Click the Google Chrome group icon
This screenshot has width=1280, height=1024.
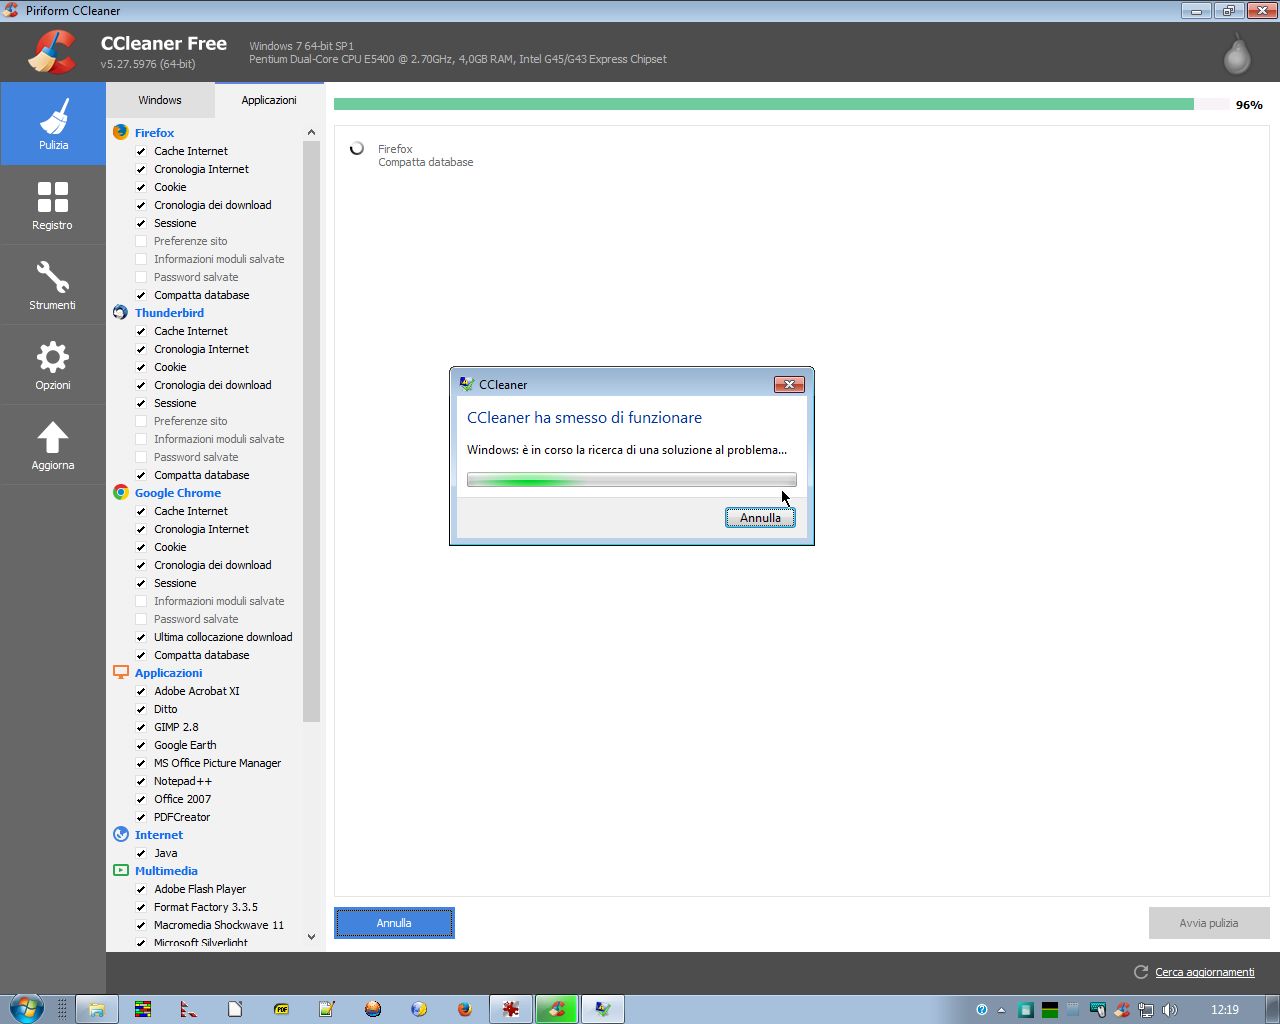[x=121, y=492]
